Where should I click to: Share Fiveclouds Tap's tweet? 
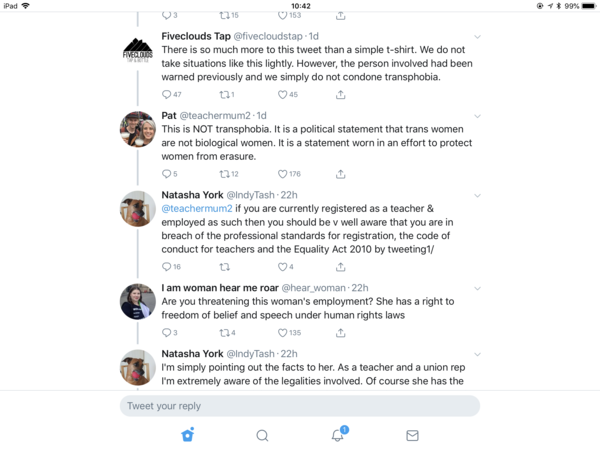click(x=340, y=95)
